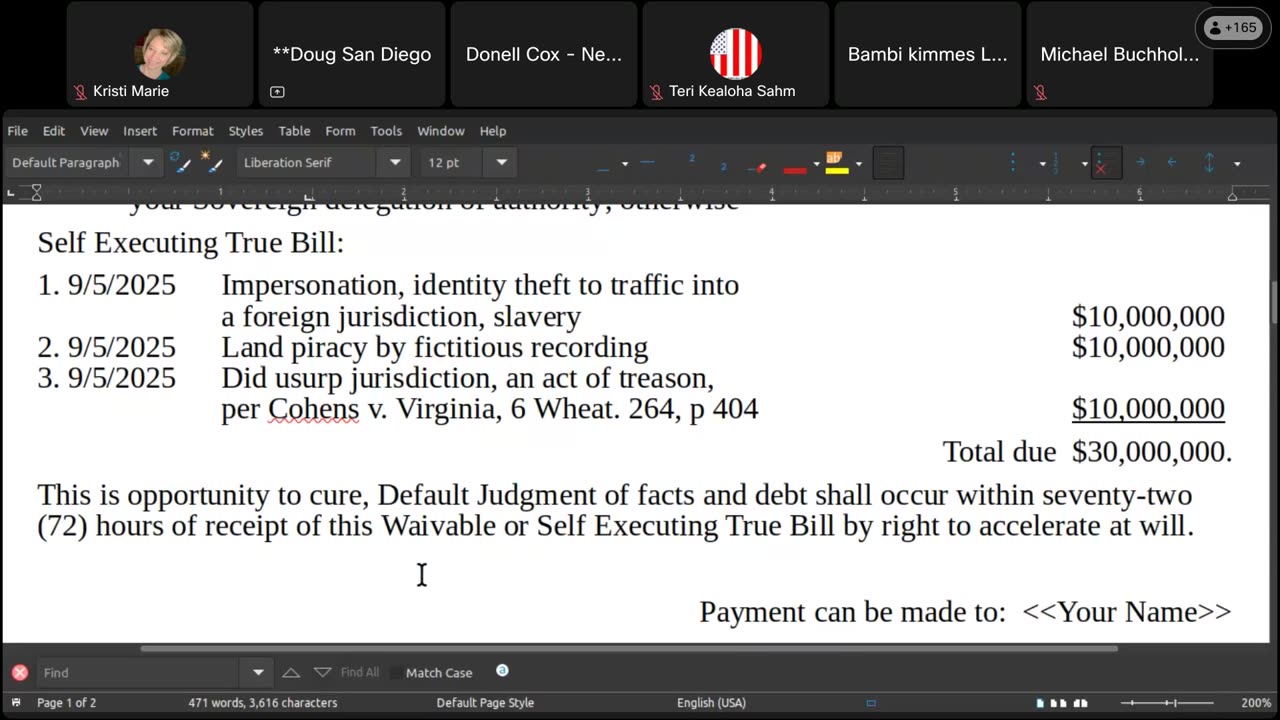Screen dimensions: 1280x720
Task: Click the line spacing icon
Action: coord(1209,163)
